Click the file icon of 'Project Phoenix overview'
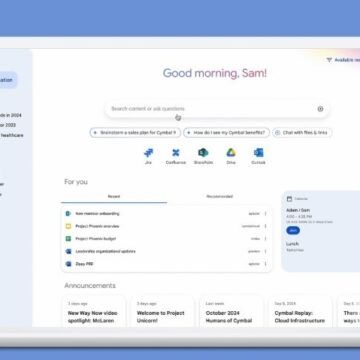The image size is (360, 360). (x=68, y=226)
